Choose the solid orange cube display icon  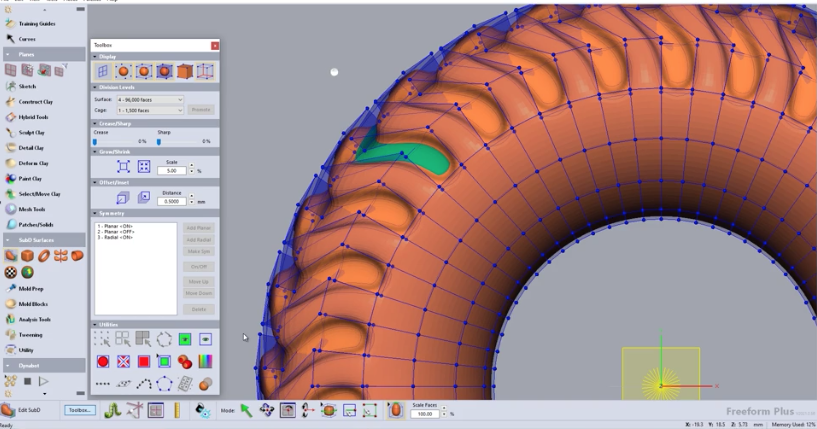click(x=184, y=71)
